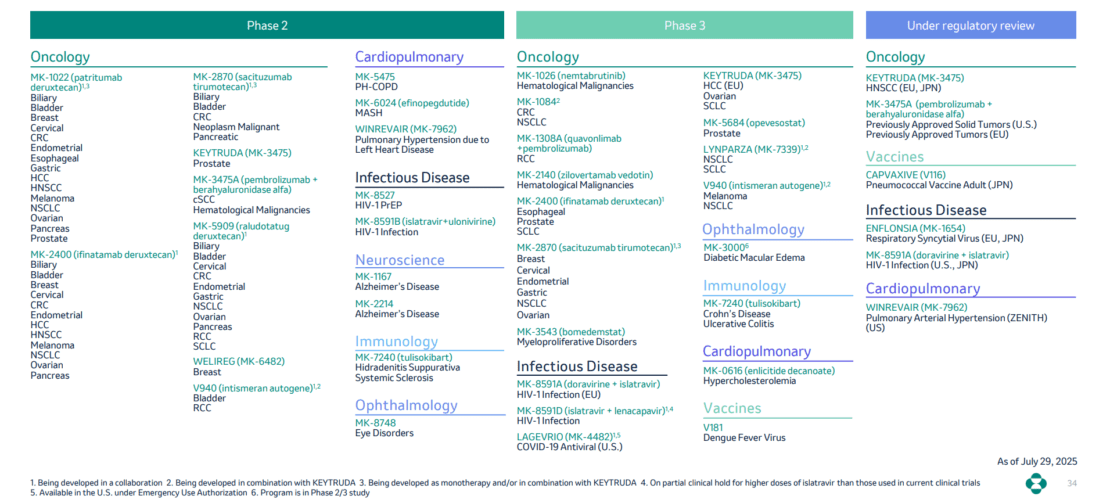Select the Phase 3 header tab
The image size is (1110, 503).
[x=684, y=25]
